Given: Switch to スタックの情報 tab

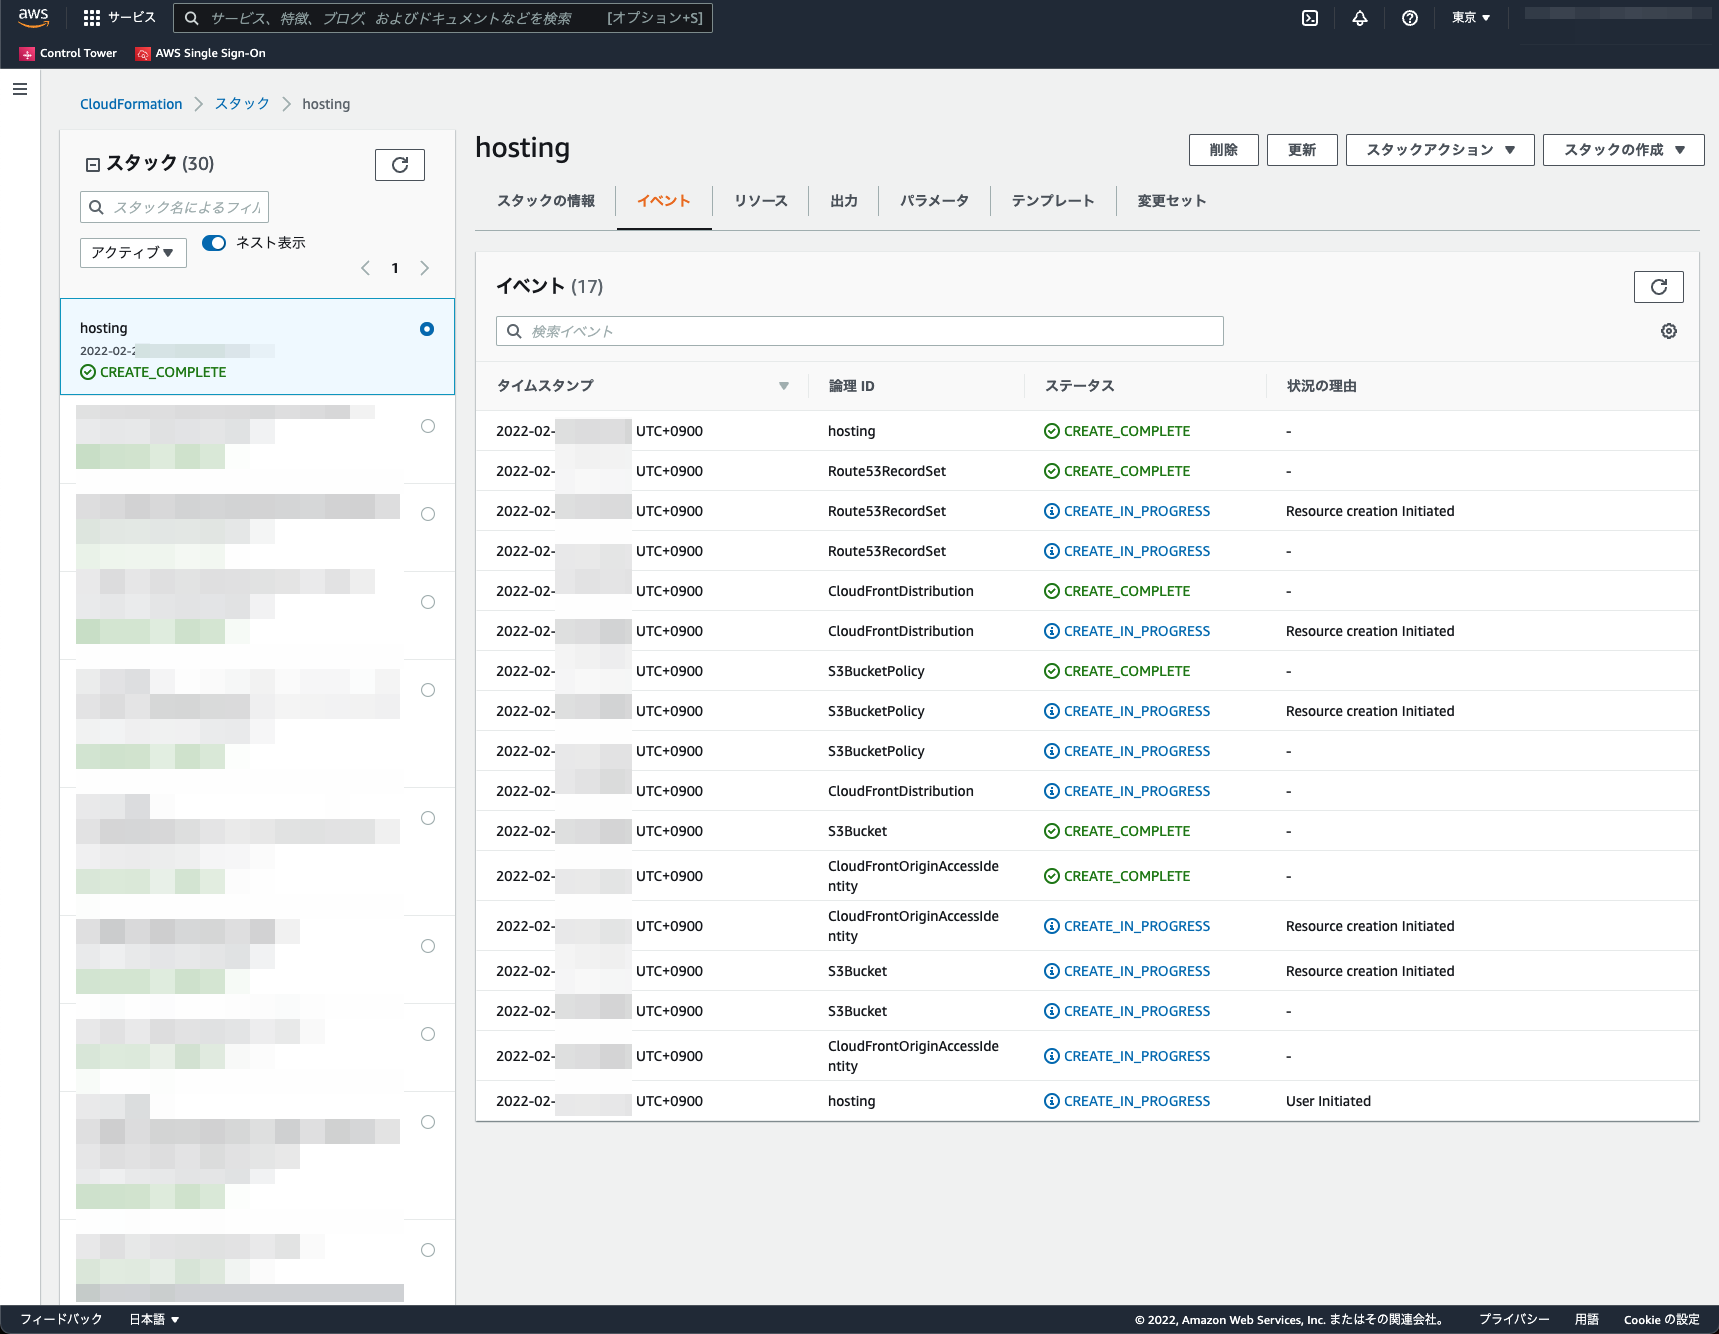Looking at the screenshot, I should pyautogui.click(x=546, y=201).
